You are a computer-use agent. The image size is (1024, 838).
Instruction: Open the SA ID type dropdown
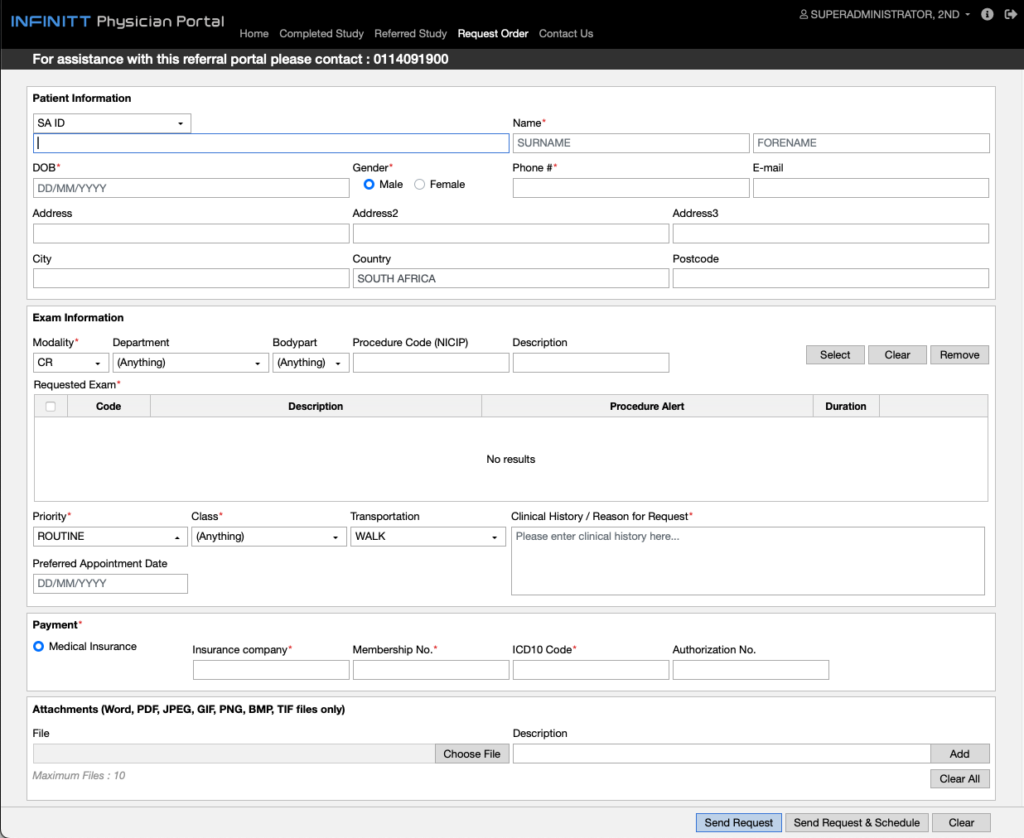coord(112,123)
